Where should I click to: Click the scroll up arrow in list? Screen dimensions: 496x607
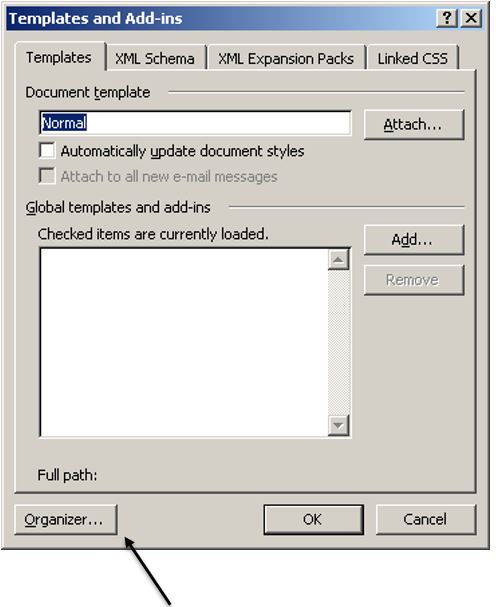coord(338,259)
